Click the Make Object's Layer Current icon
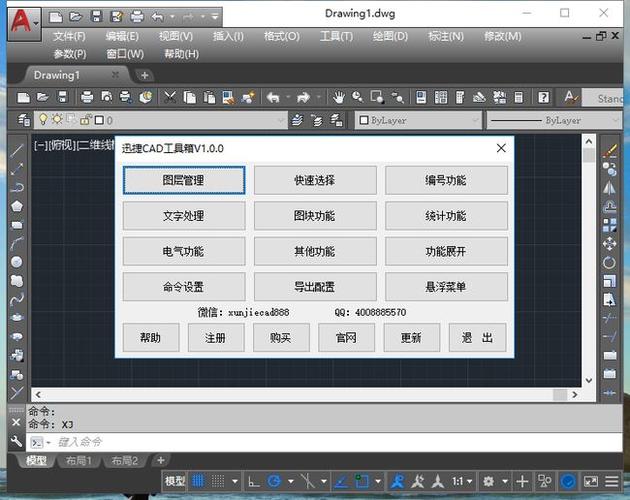The image size is (630, 500). click(x=297, y=120)
